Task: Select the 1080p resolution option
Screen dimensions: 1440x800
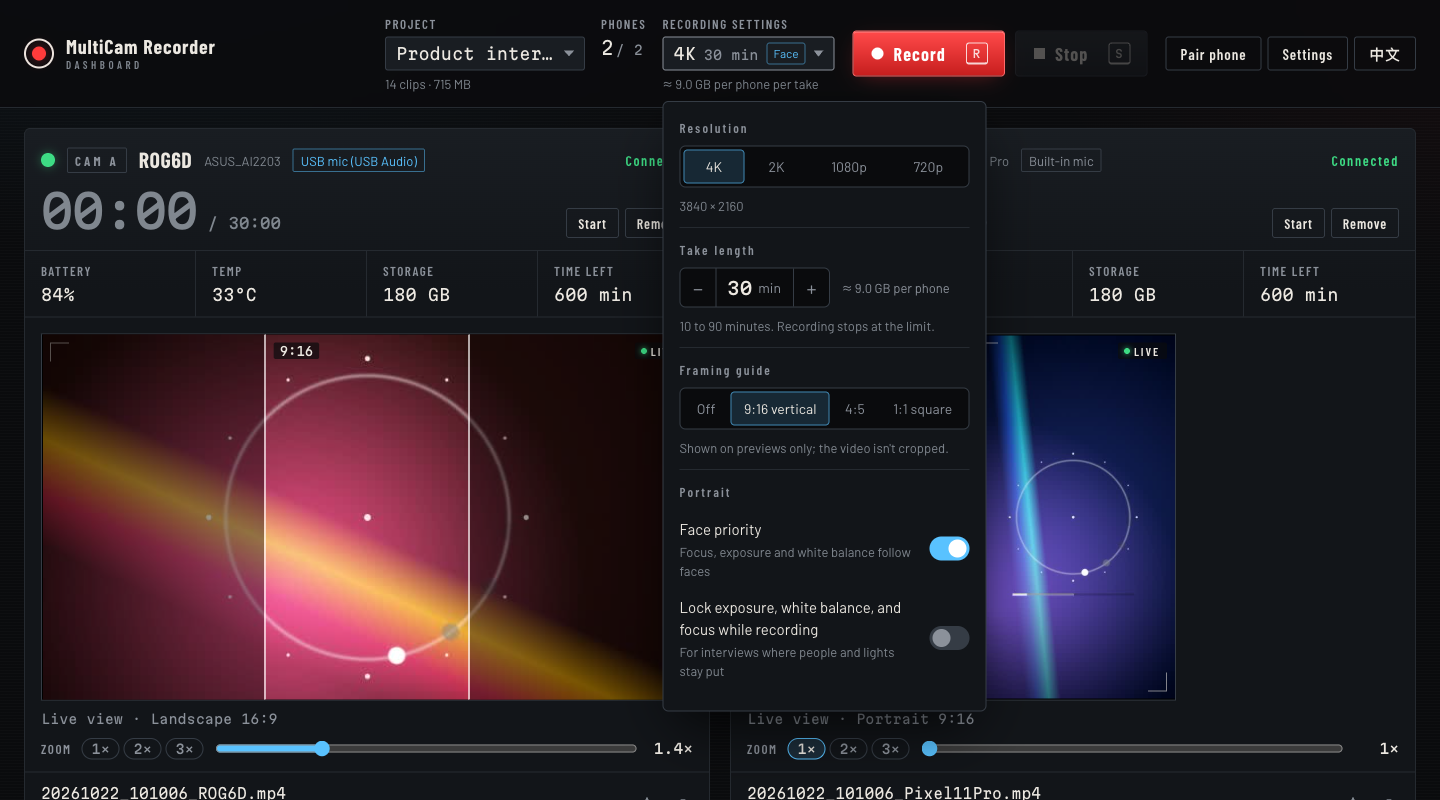Action: click(849, 167)
